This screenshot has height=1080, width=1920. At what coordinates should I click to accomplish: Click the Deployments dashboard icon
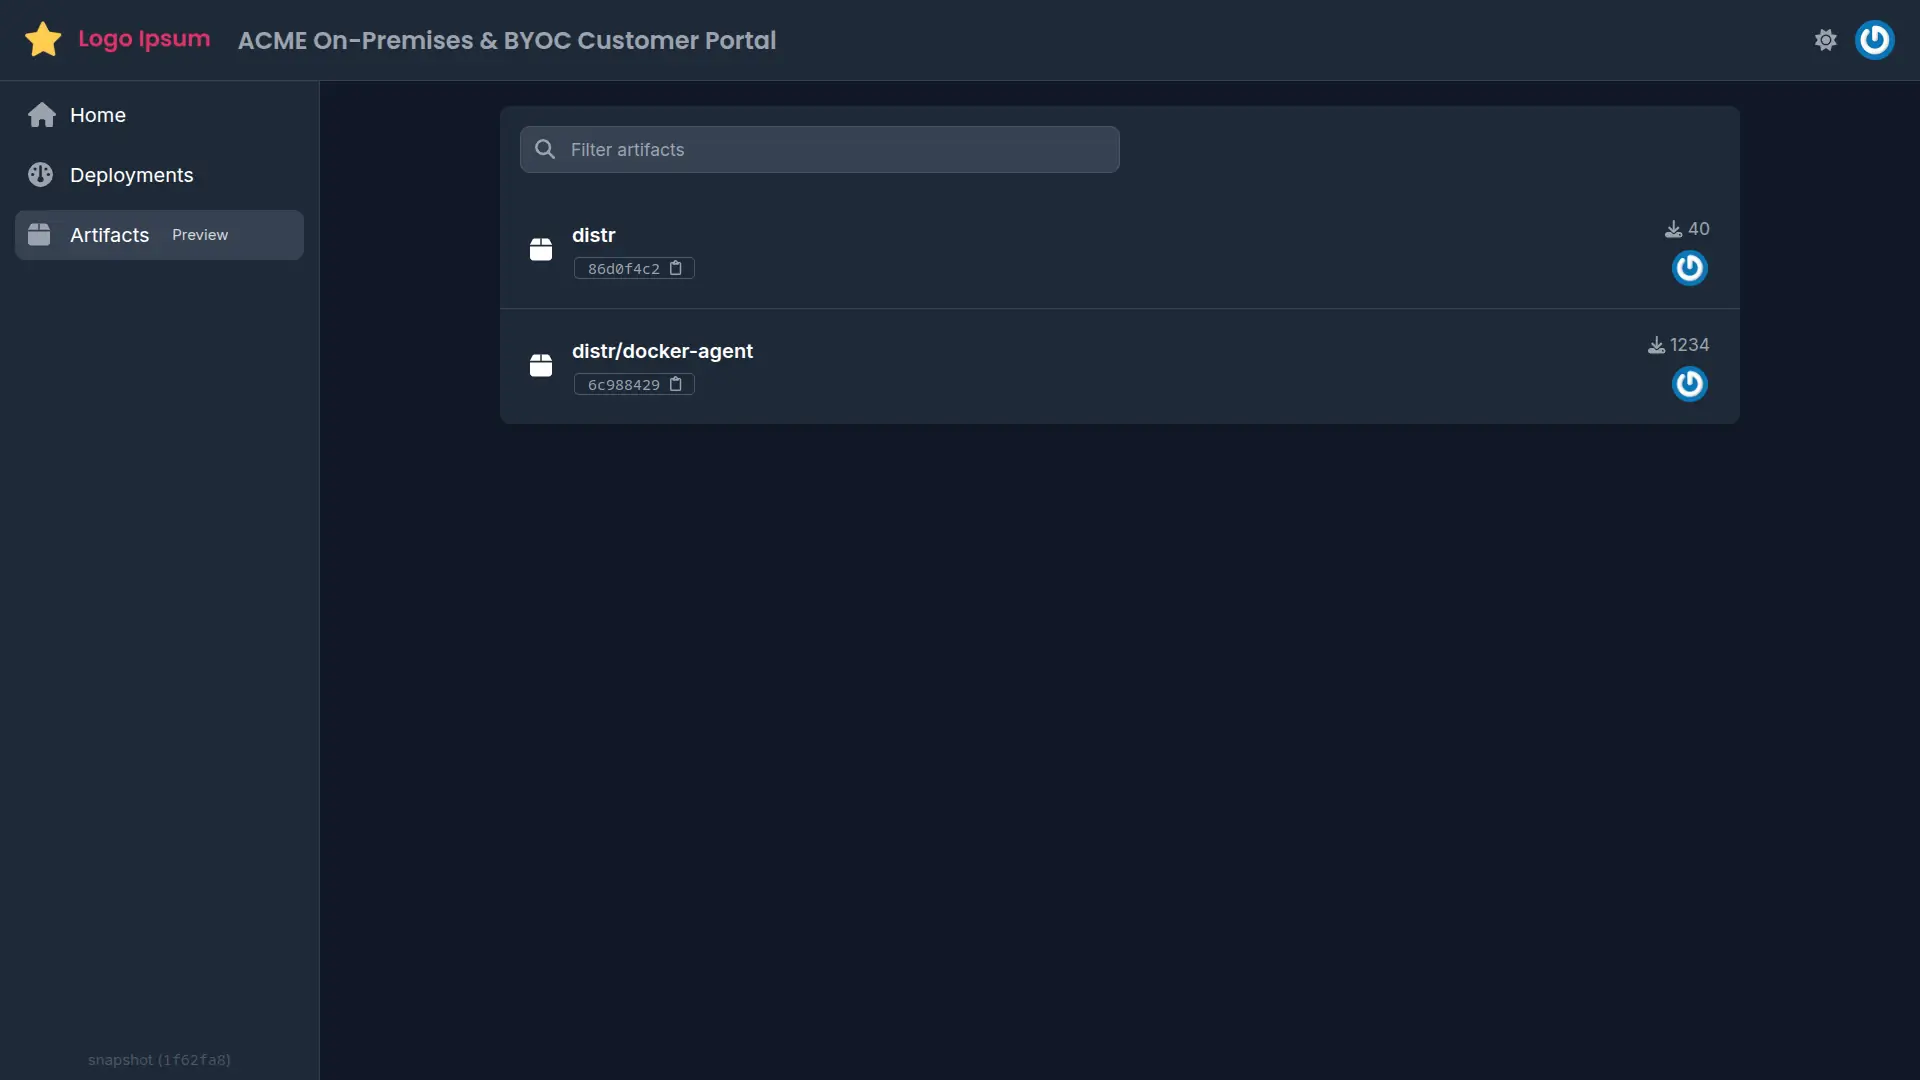(41, 175)
